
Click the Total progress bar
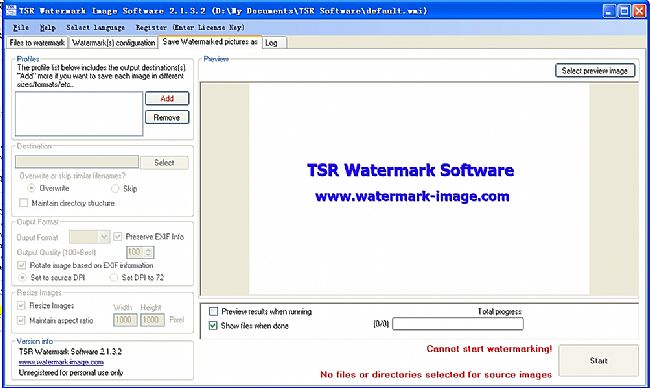pyautogui.click(x=458, y=324)
